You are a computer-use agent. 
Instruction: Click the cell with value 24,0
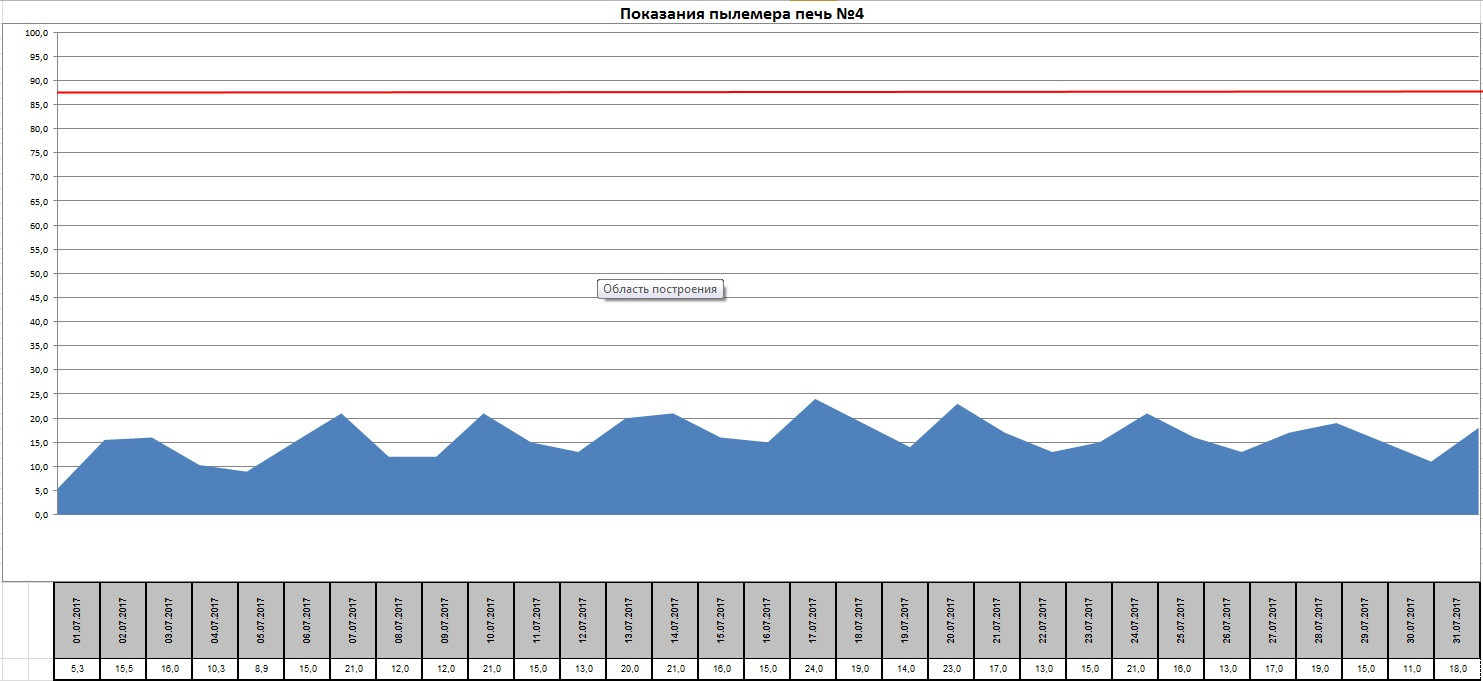(813, 668)
